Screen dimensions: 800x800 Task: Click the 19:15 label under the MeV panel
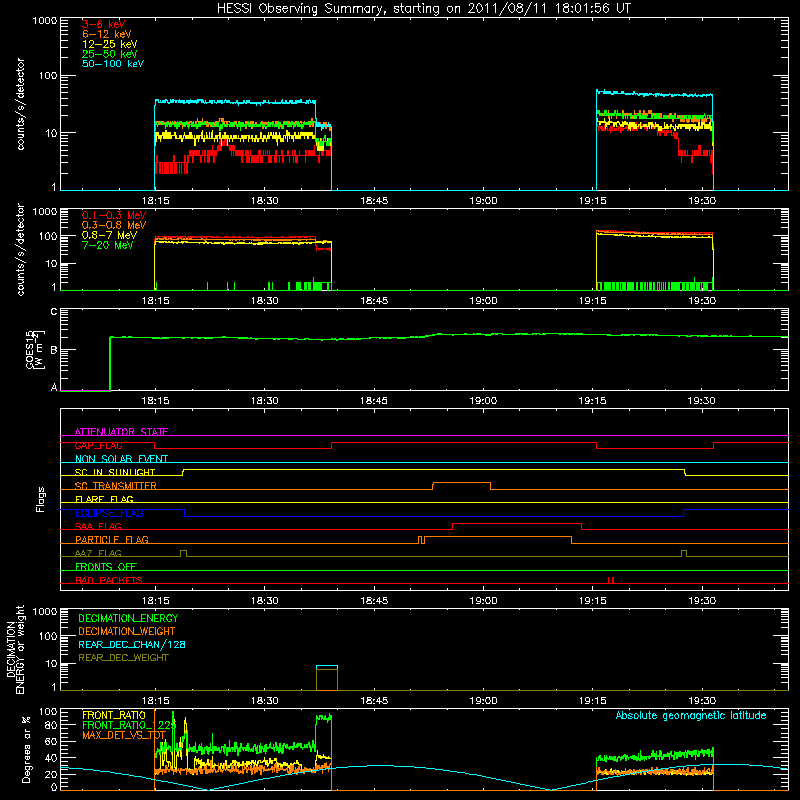tap(592, 301)
